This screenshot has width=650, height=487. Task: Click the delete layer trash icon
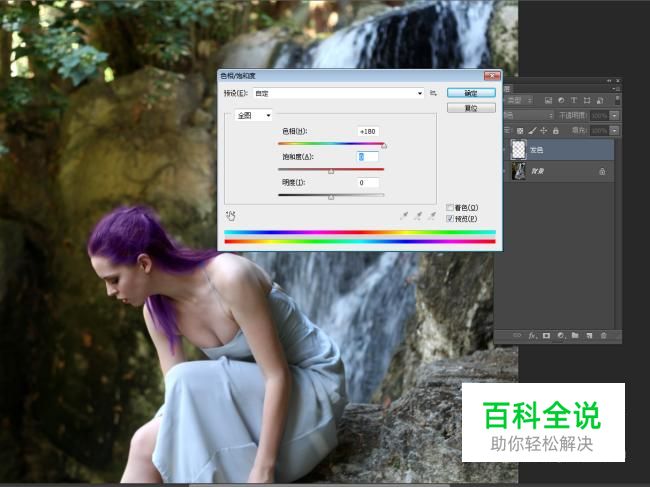pos(604,336)
